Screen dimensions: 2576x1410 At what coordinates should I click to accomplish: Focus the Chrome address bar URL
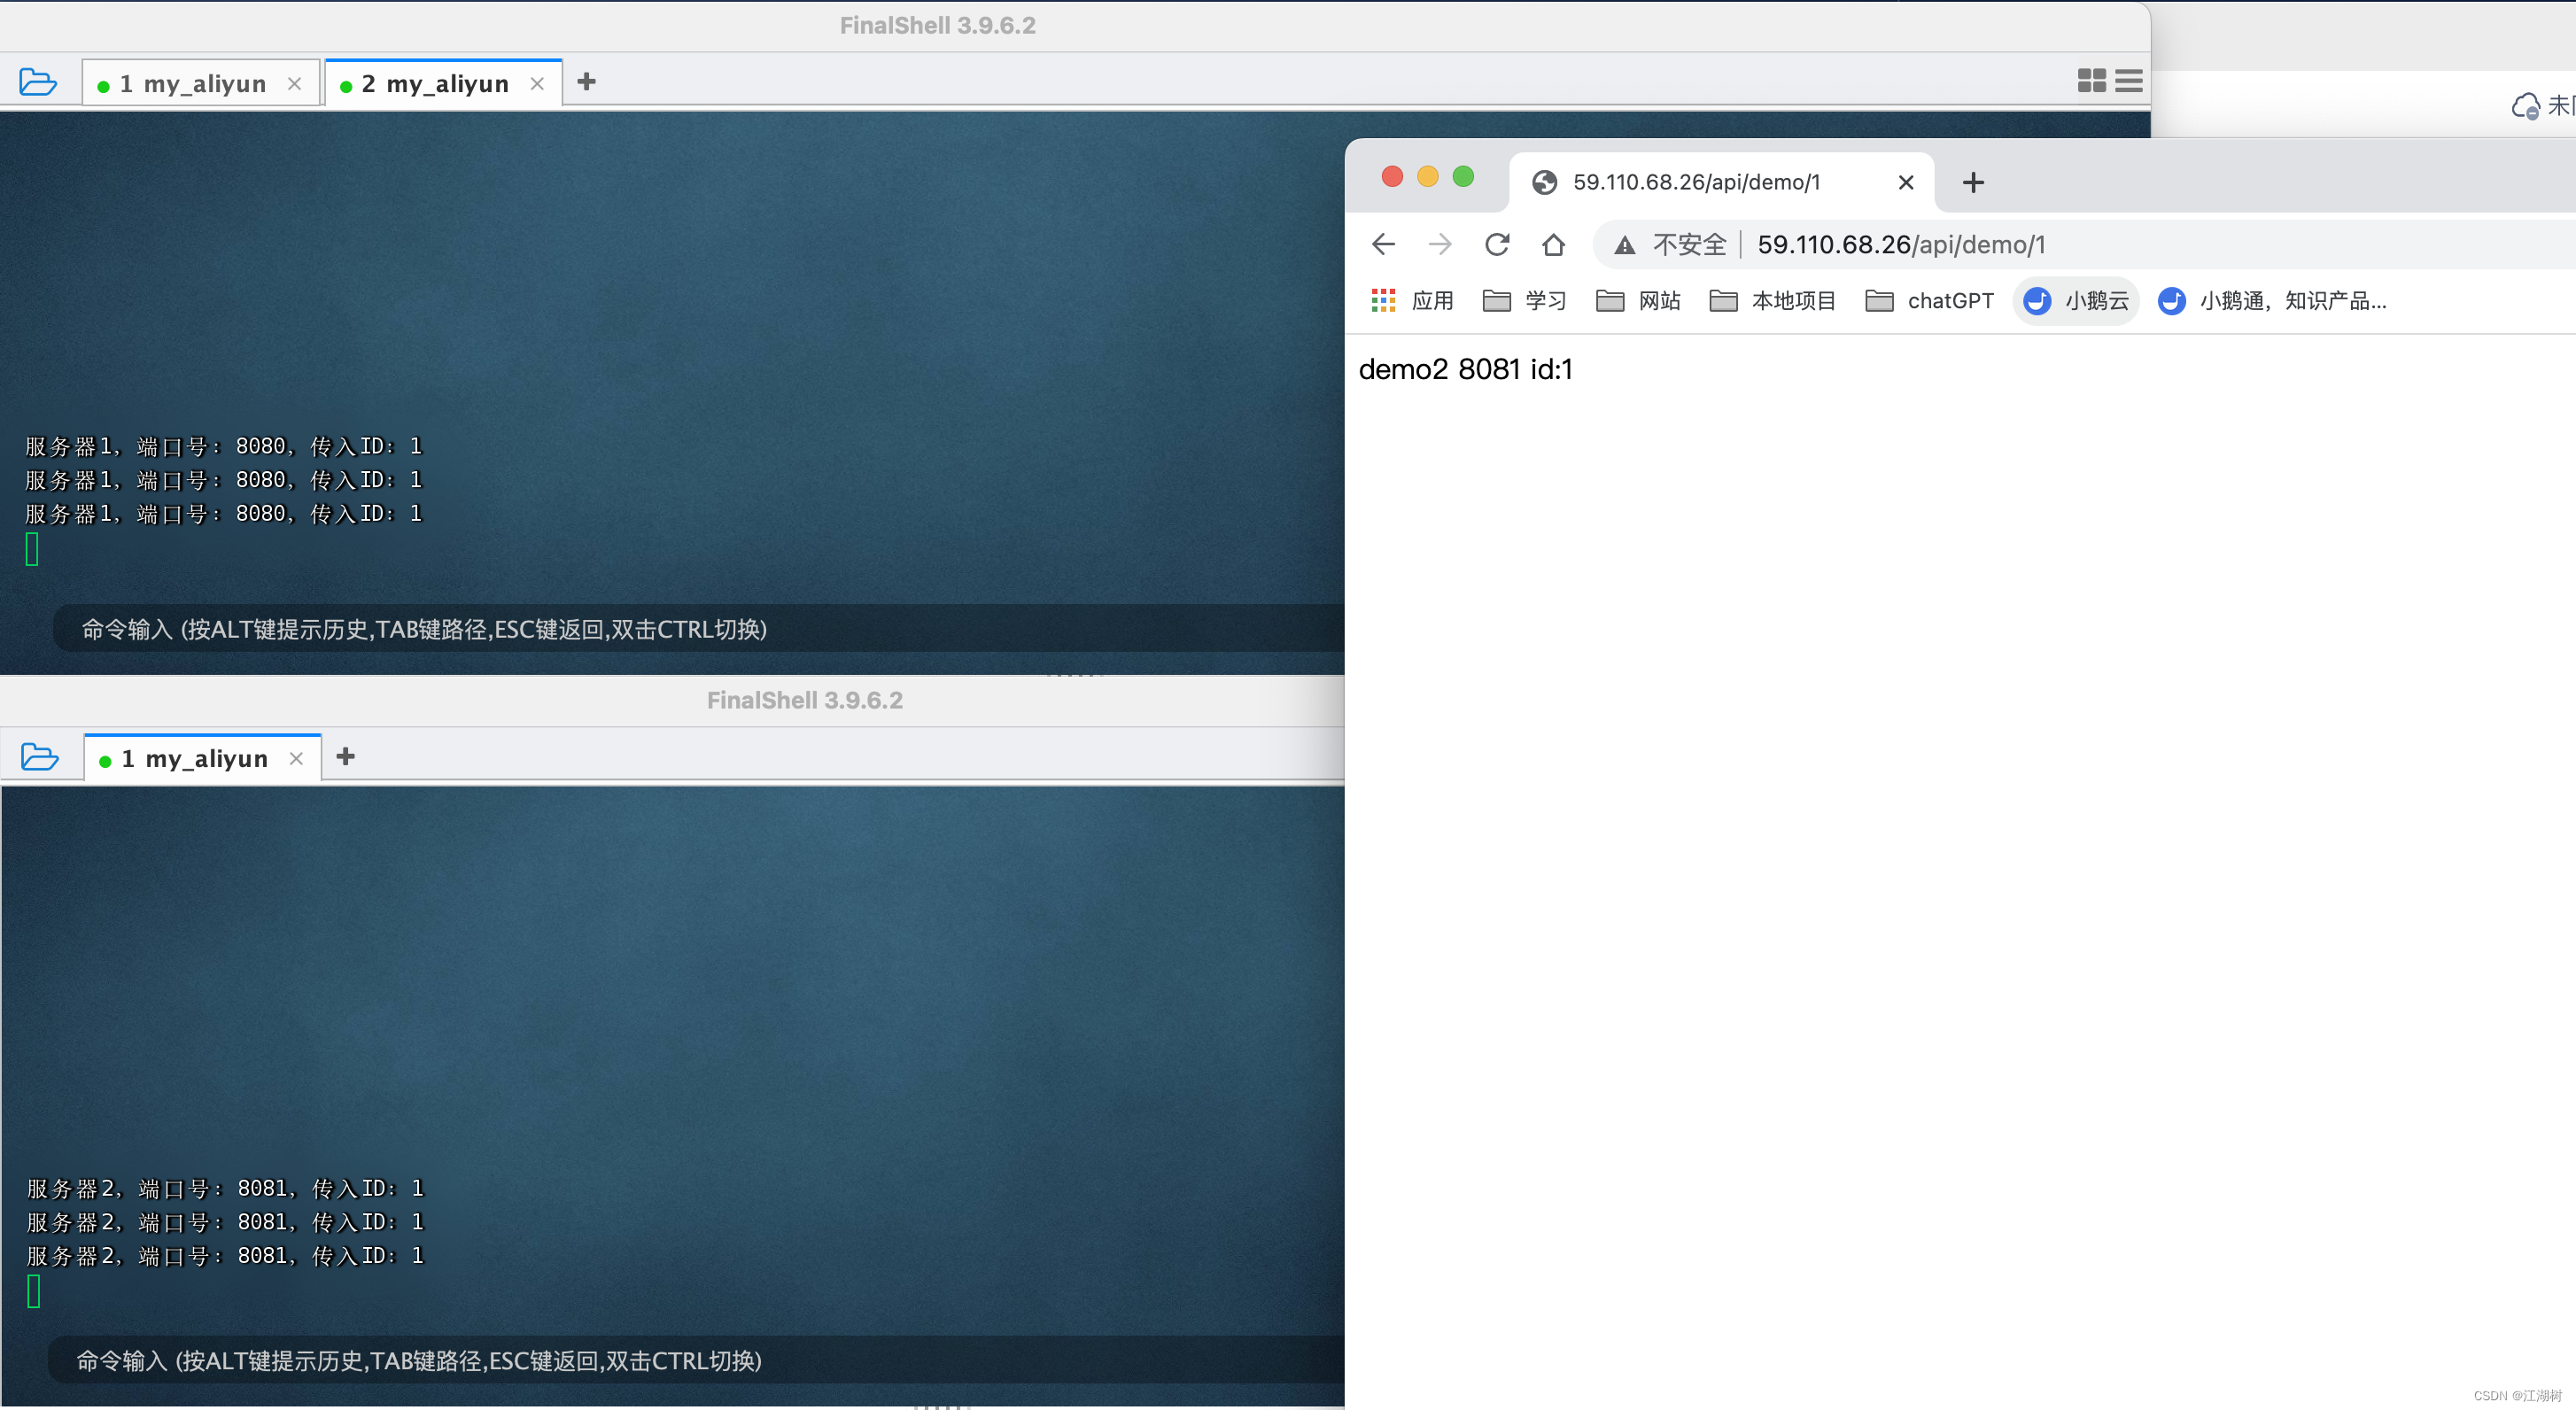click(1901, 245)
